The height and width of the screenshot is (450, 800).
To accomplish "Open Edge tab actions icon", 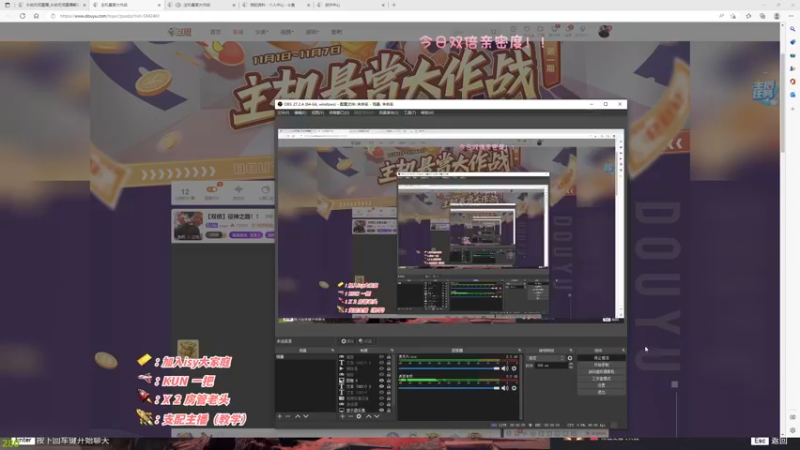I will 7,5.
